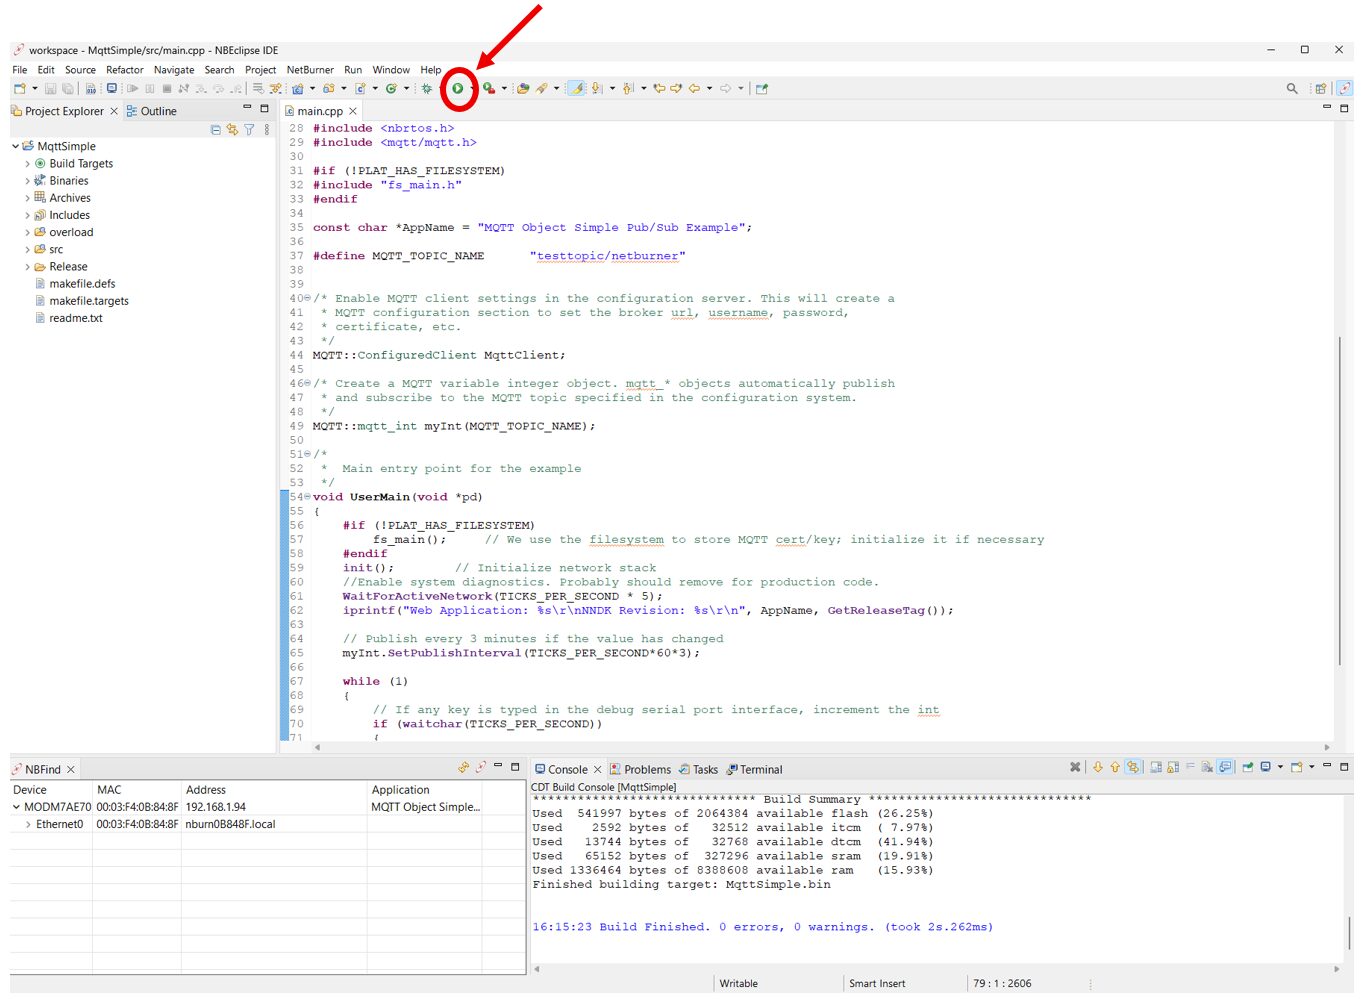1362x999 pixels.
Task: Toggle Mark Occurrences highlighter in toolbar
Action: [576, 88]
